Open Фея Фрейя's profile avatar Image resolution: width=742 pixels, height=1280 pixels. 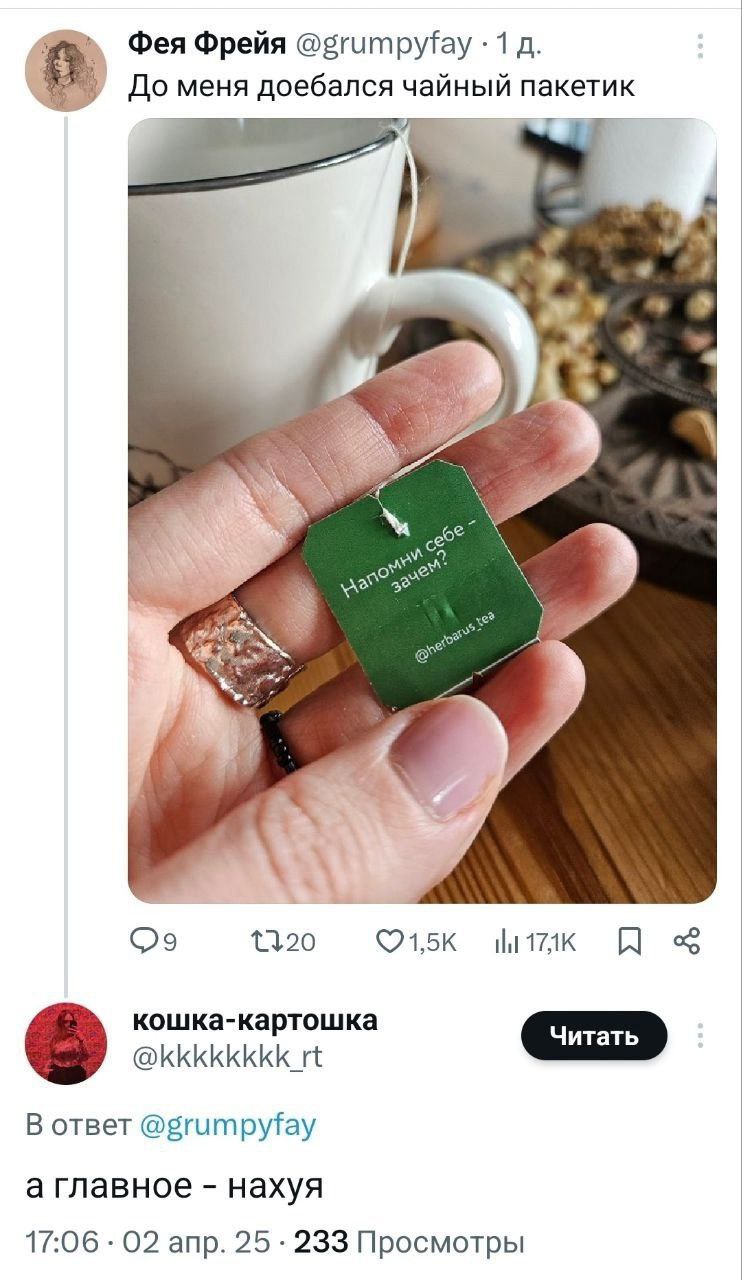tap(66, 69)
